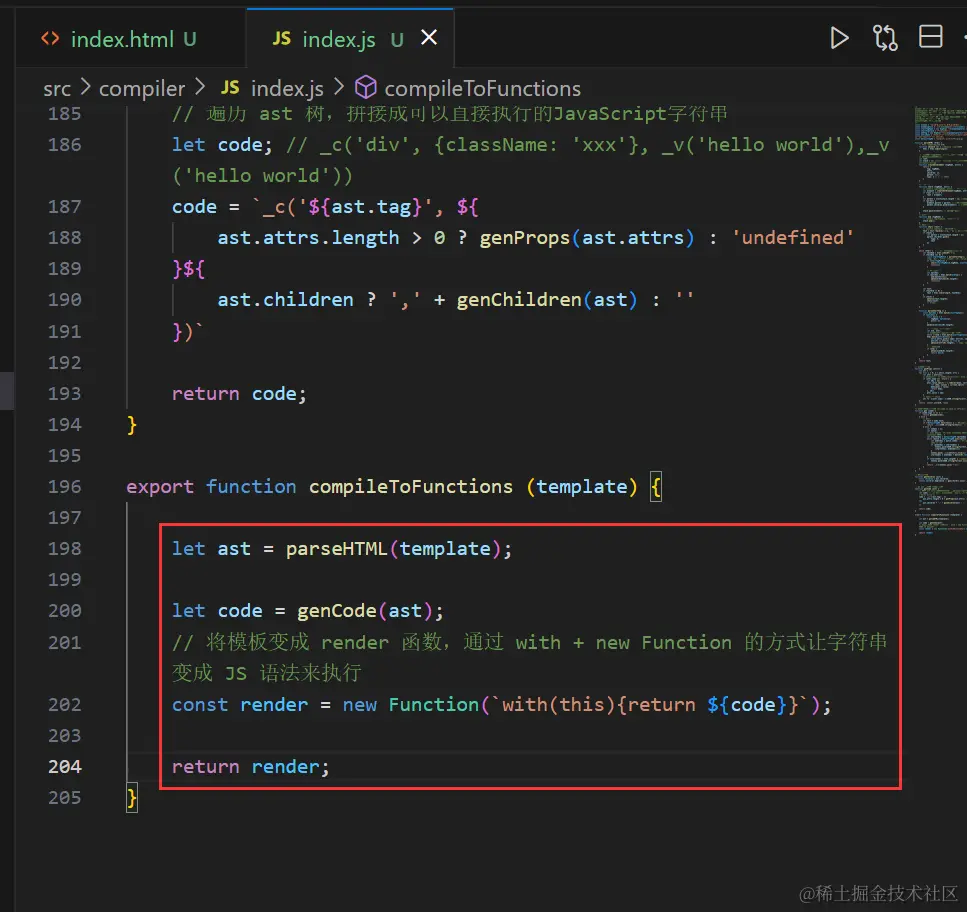Viewport: 967px width, 912px height.
Task: Click the closing brace on line 205
Action: pyautogui.click(x=132, y=798)
